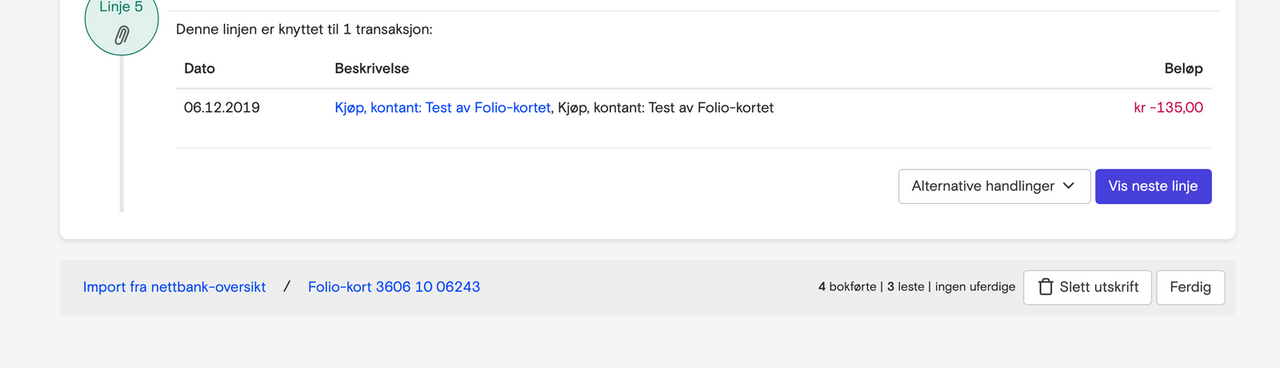Image resolution: width=1280 pixels, height=368 pixels.
Task: Click the vertical timeline line below Linje 5
Action: (x=122, y=136)
